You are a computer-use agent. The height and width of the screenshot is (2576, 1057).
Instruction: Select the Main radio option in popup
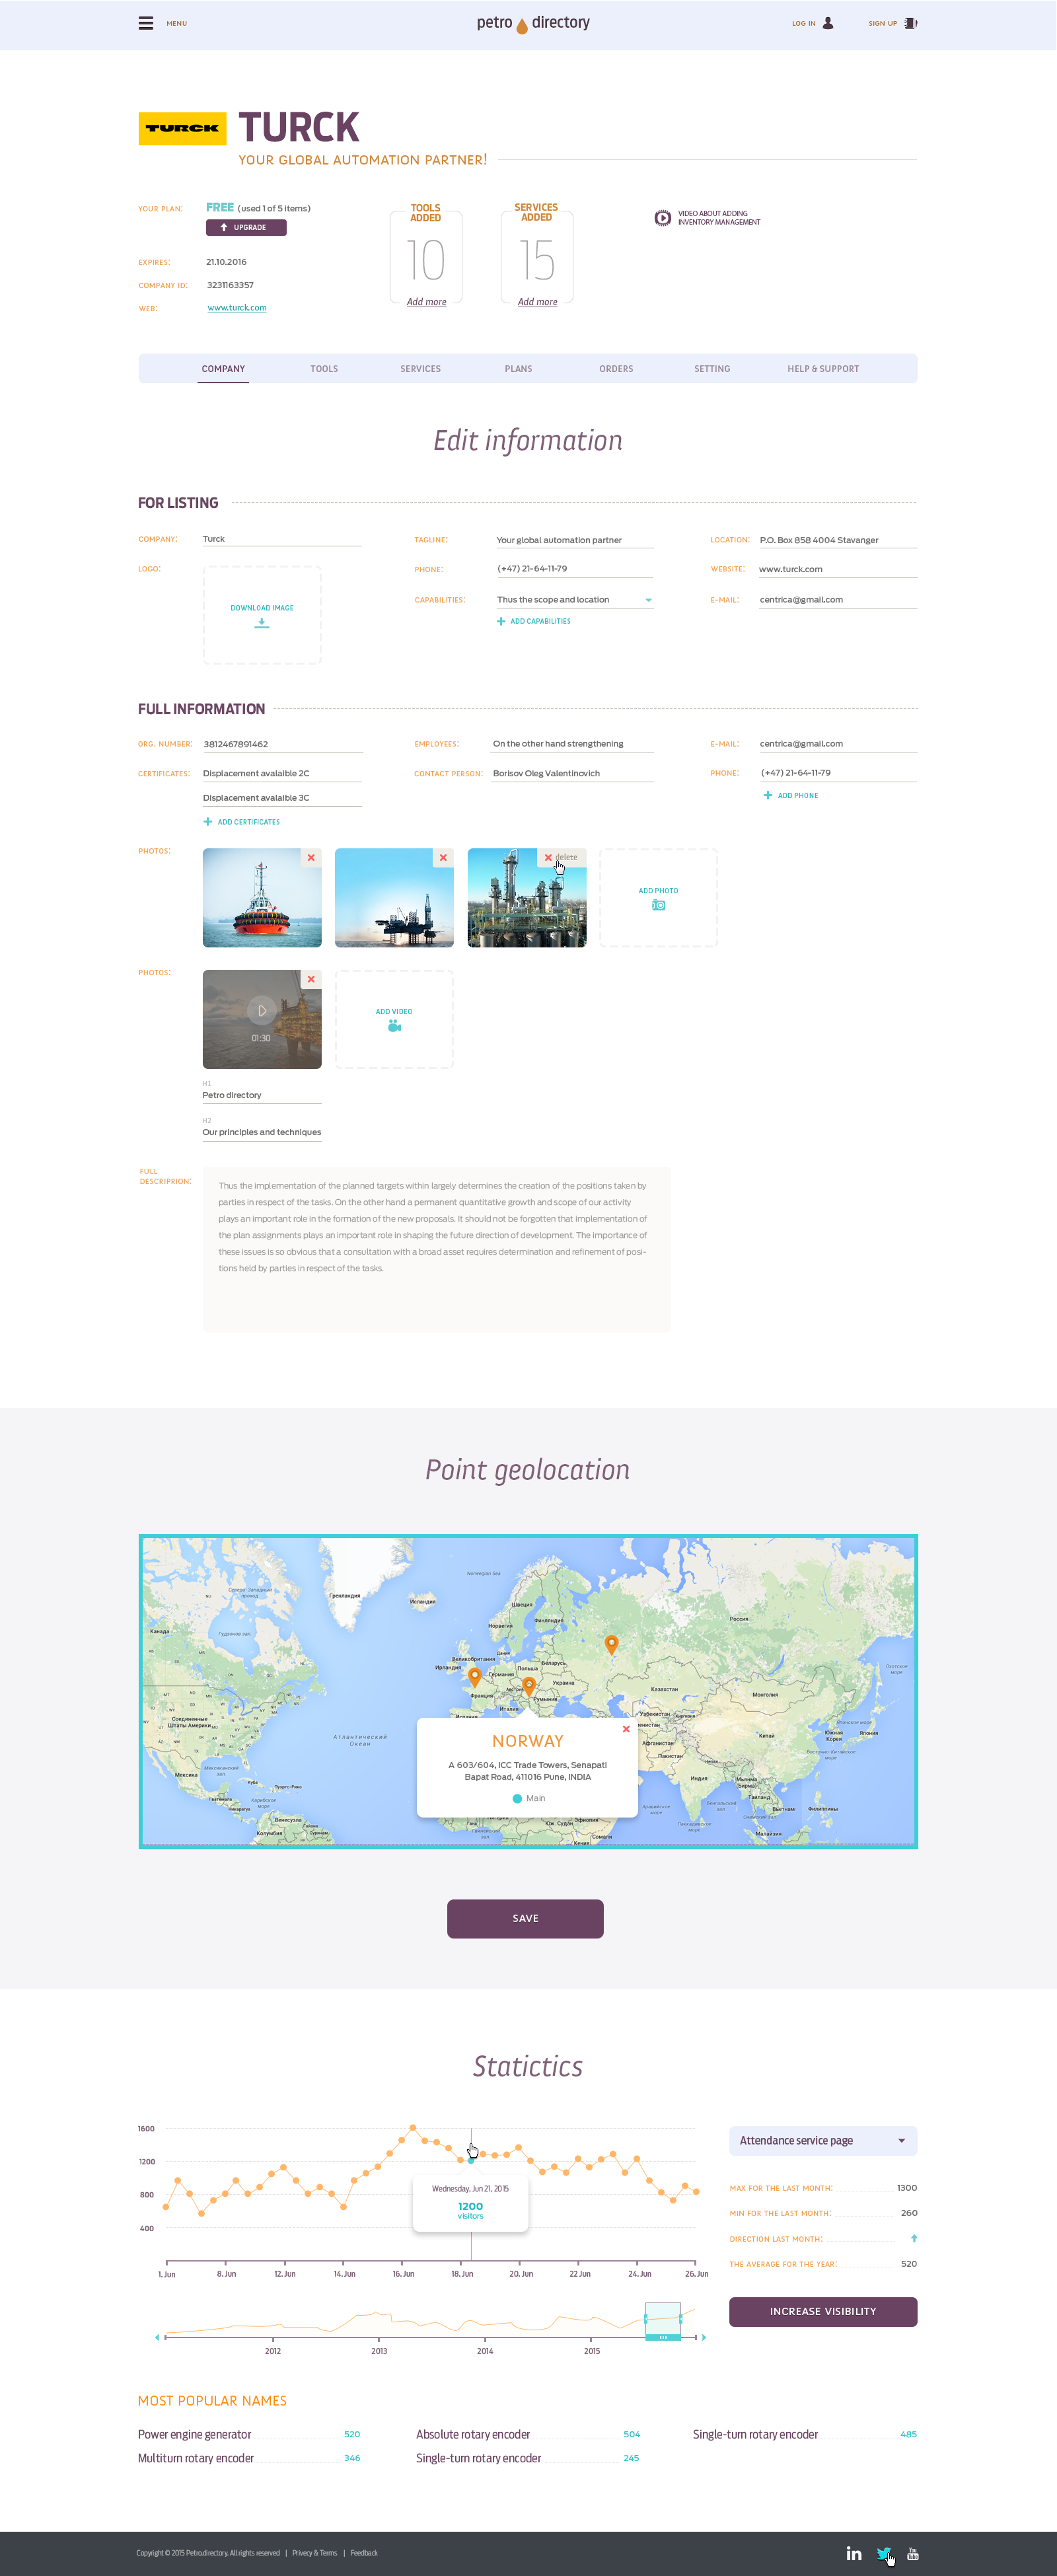(x=517, y=1798)
